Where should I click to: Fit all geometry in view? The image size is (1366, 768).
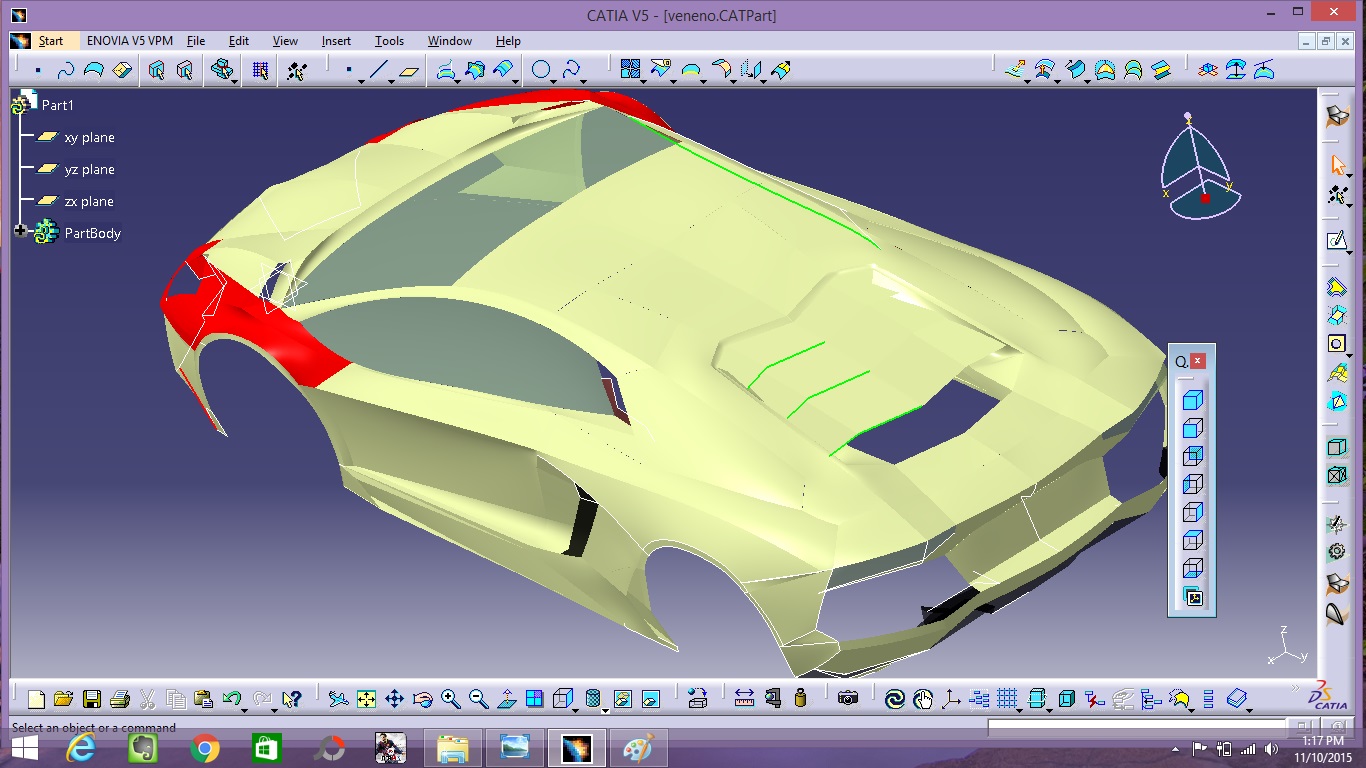[367, 699]
